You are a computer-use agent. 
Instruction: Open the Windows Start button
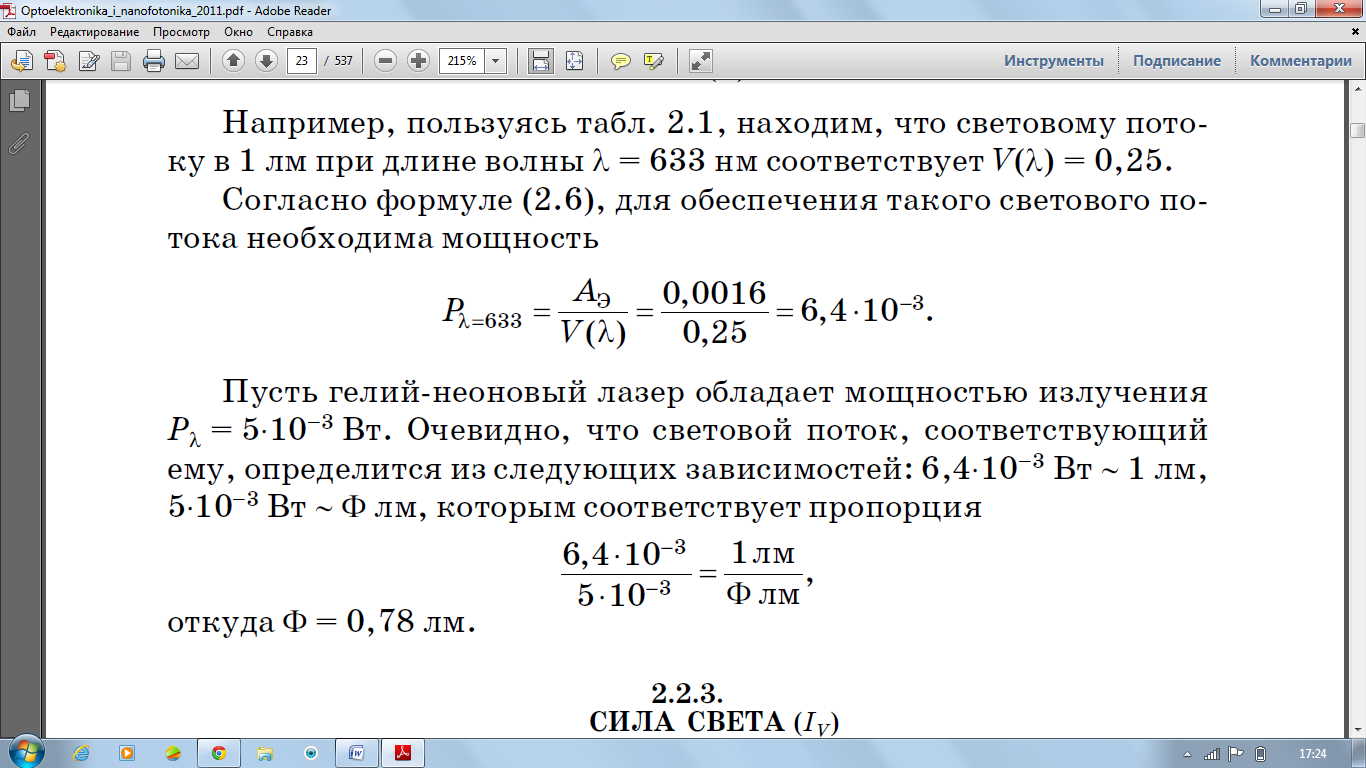point(26,753)
